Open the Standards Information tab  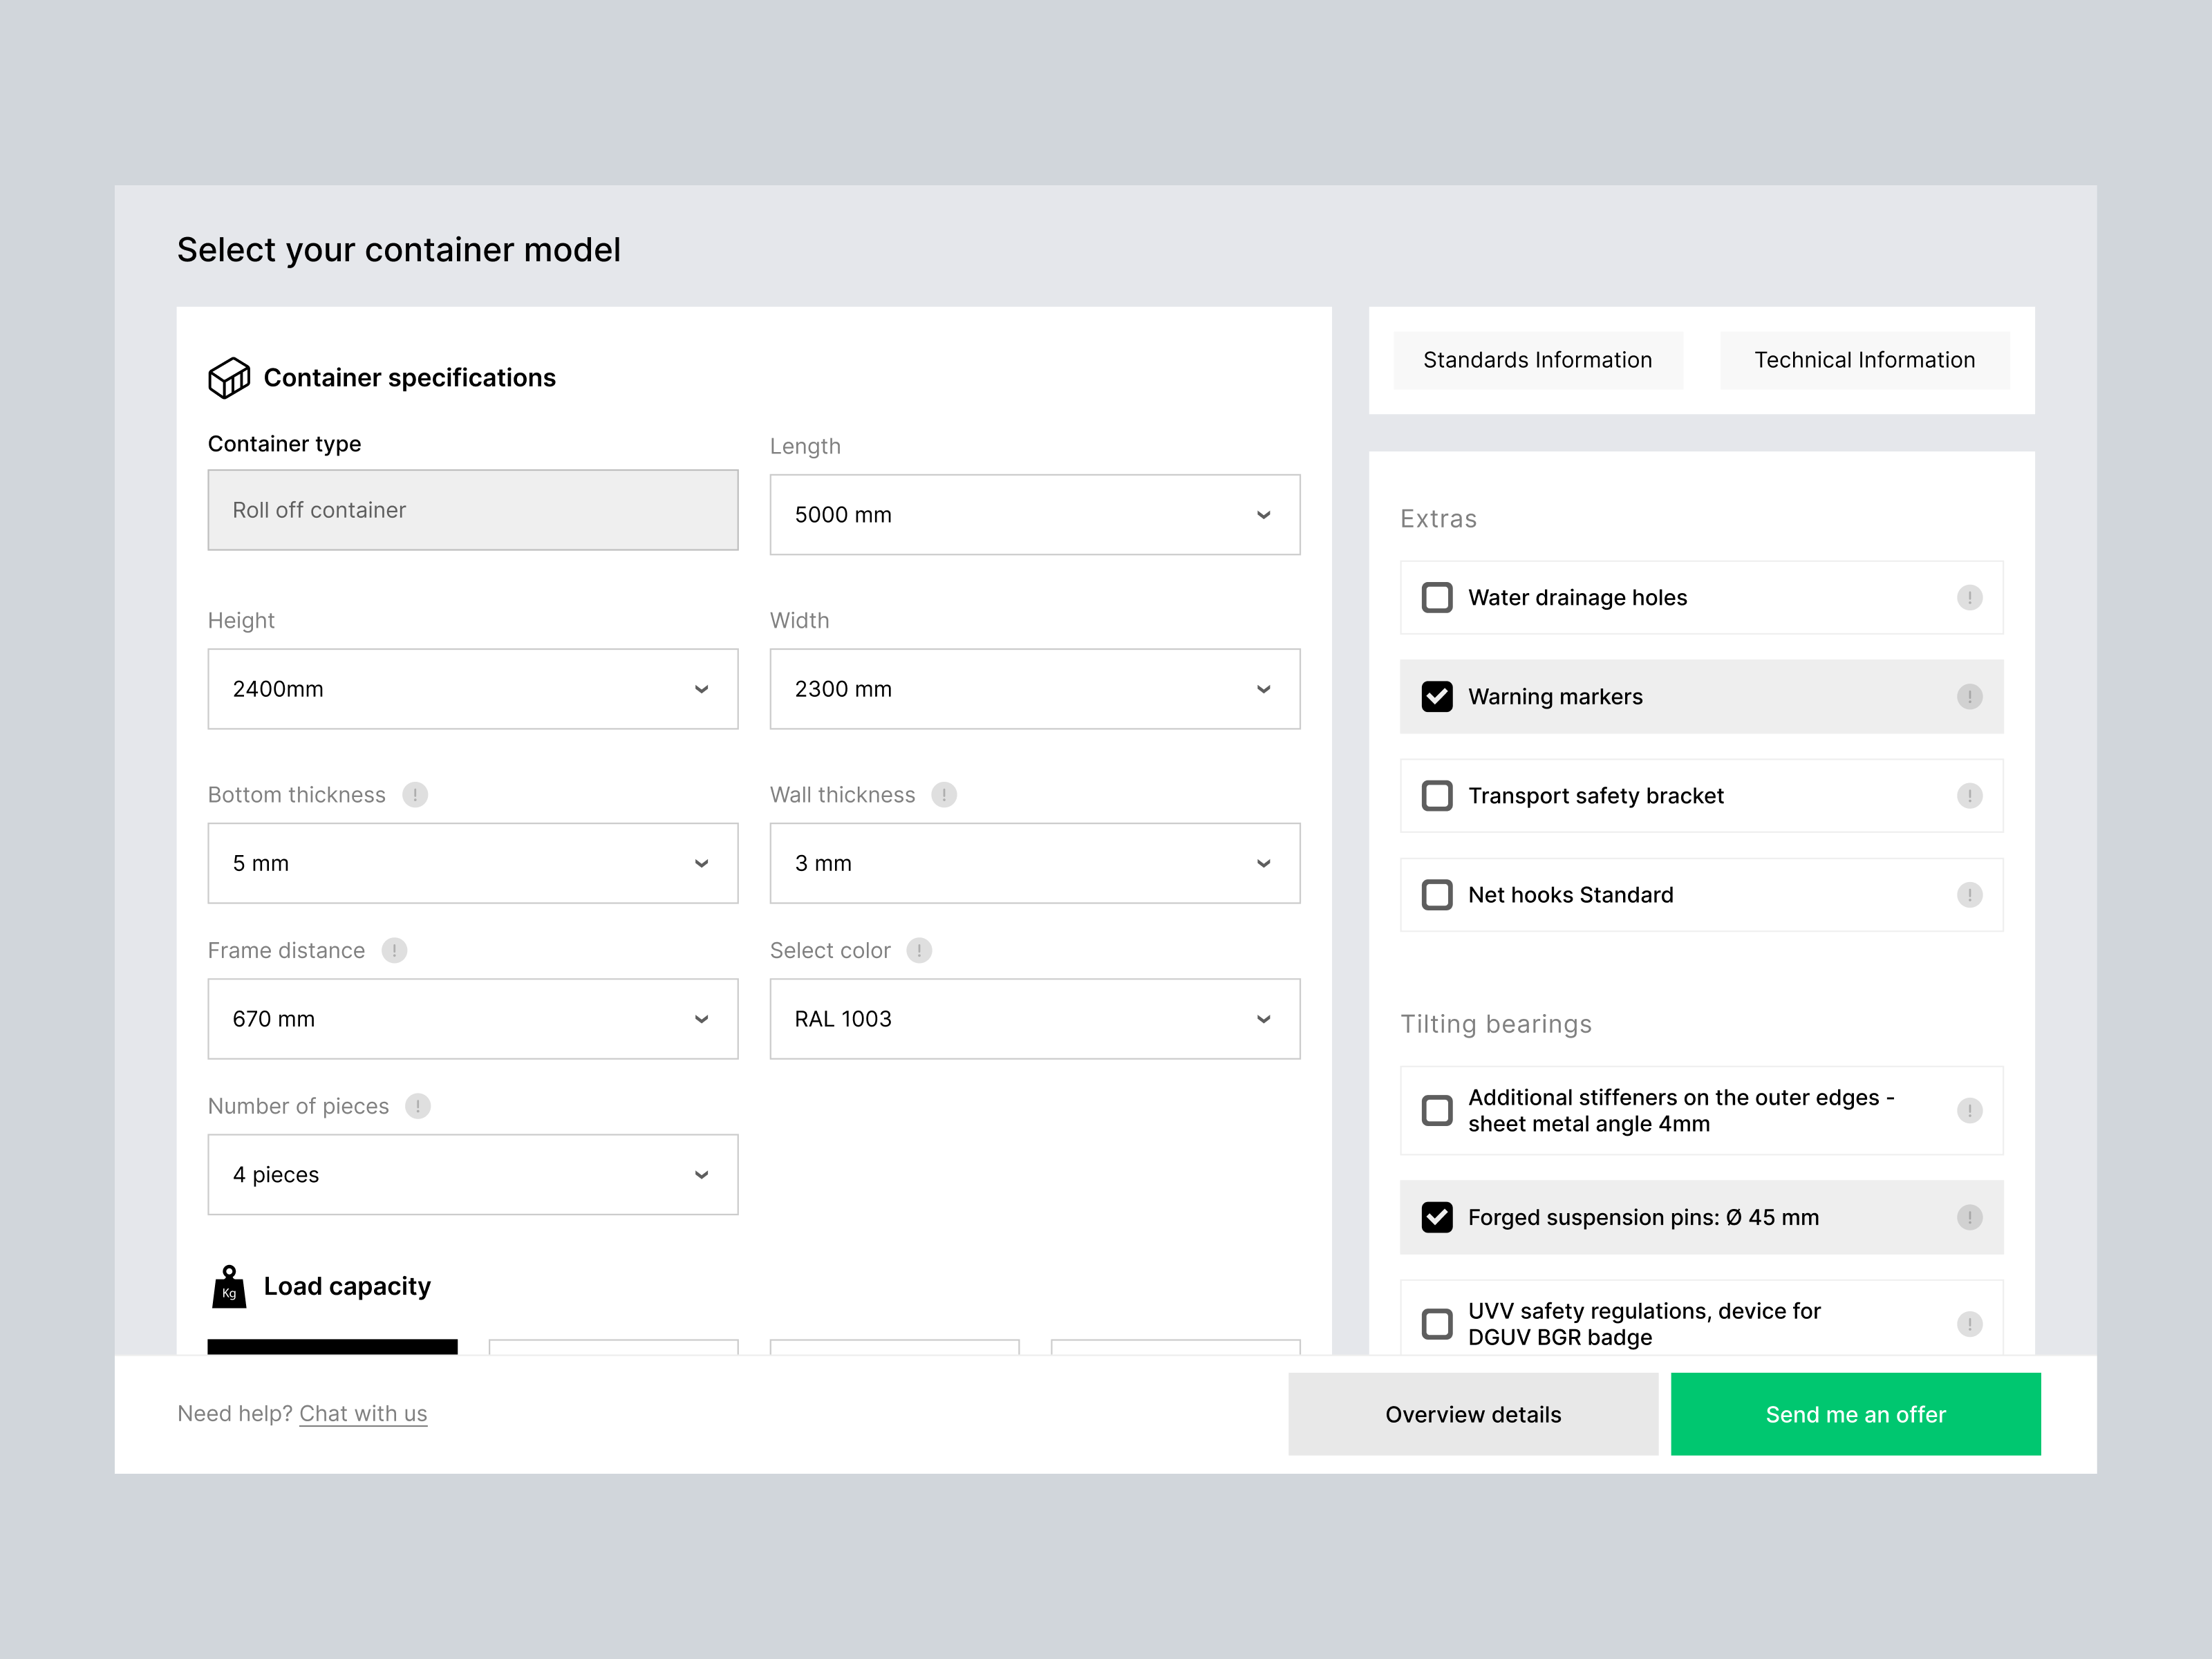(1538, 360)
